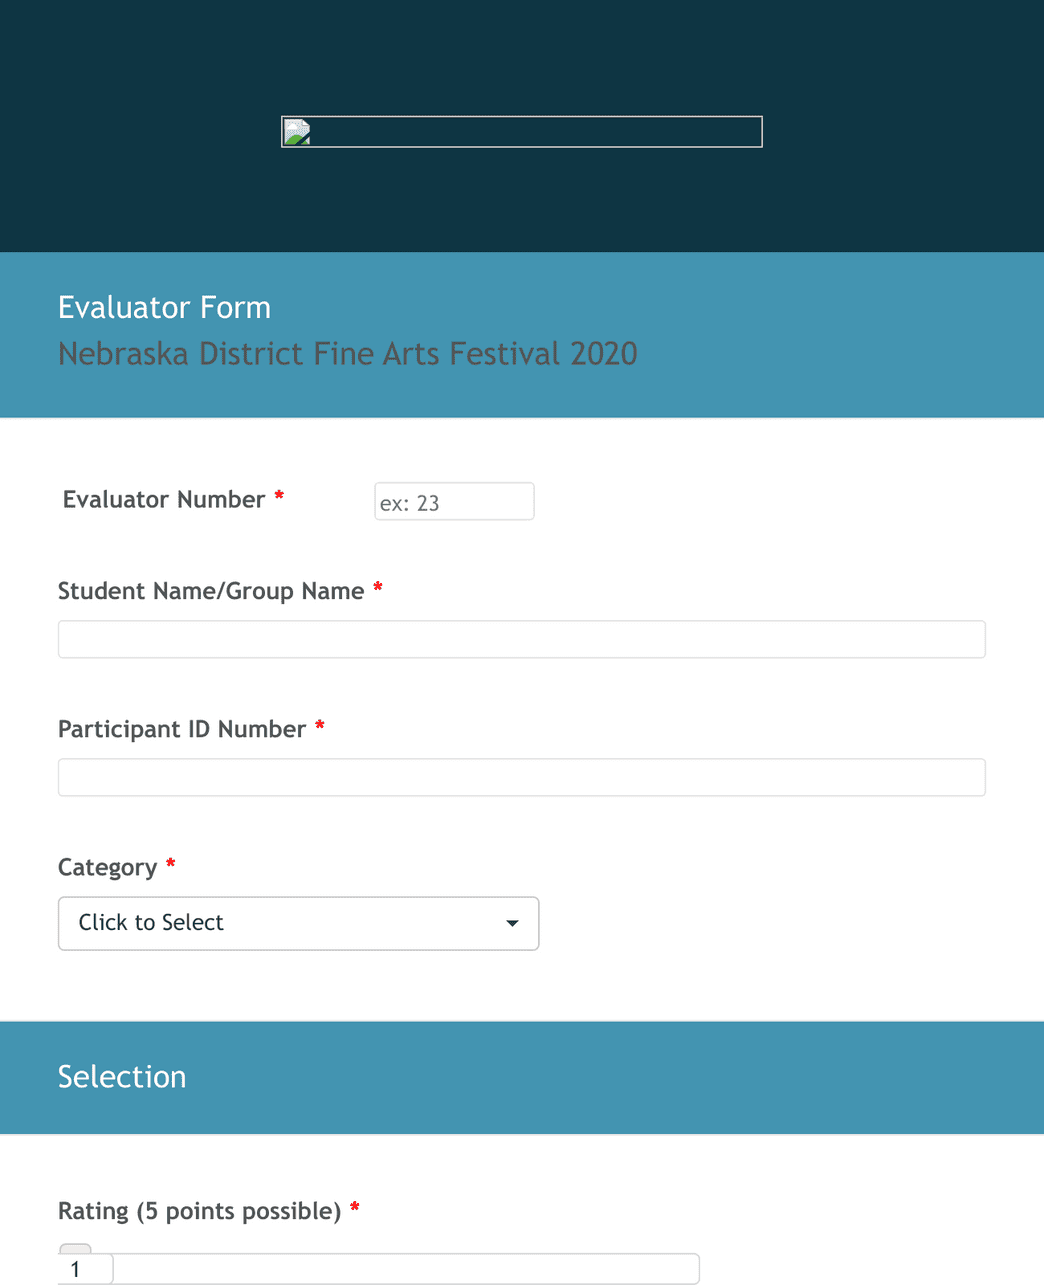Click the empty logo banner placeholder
The image size is (1044, 1285).
[x=522, y=132]
